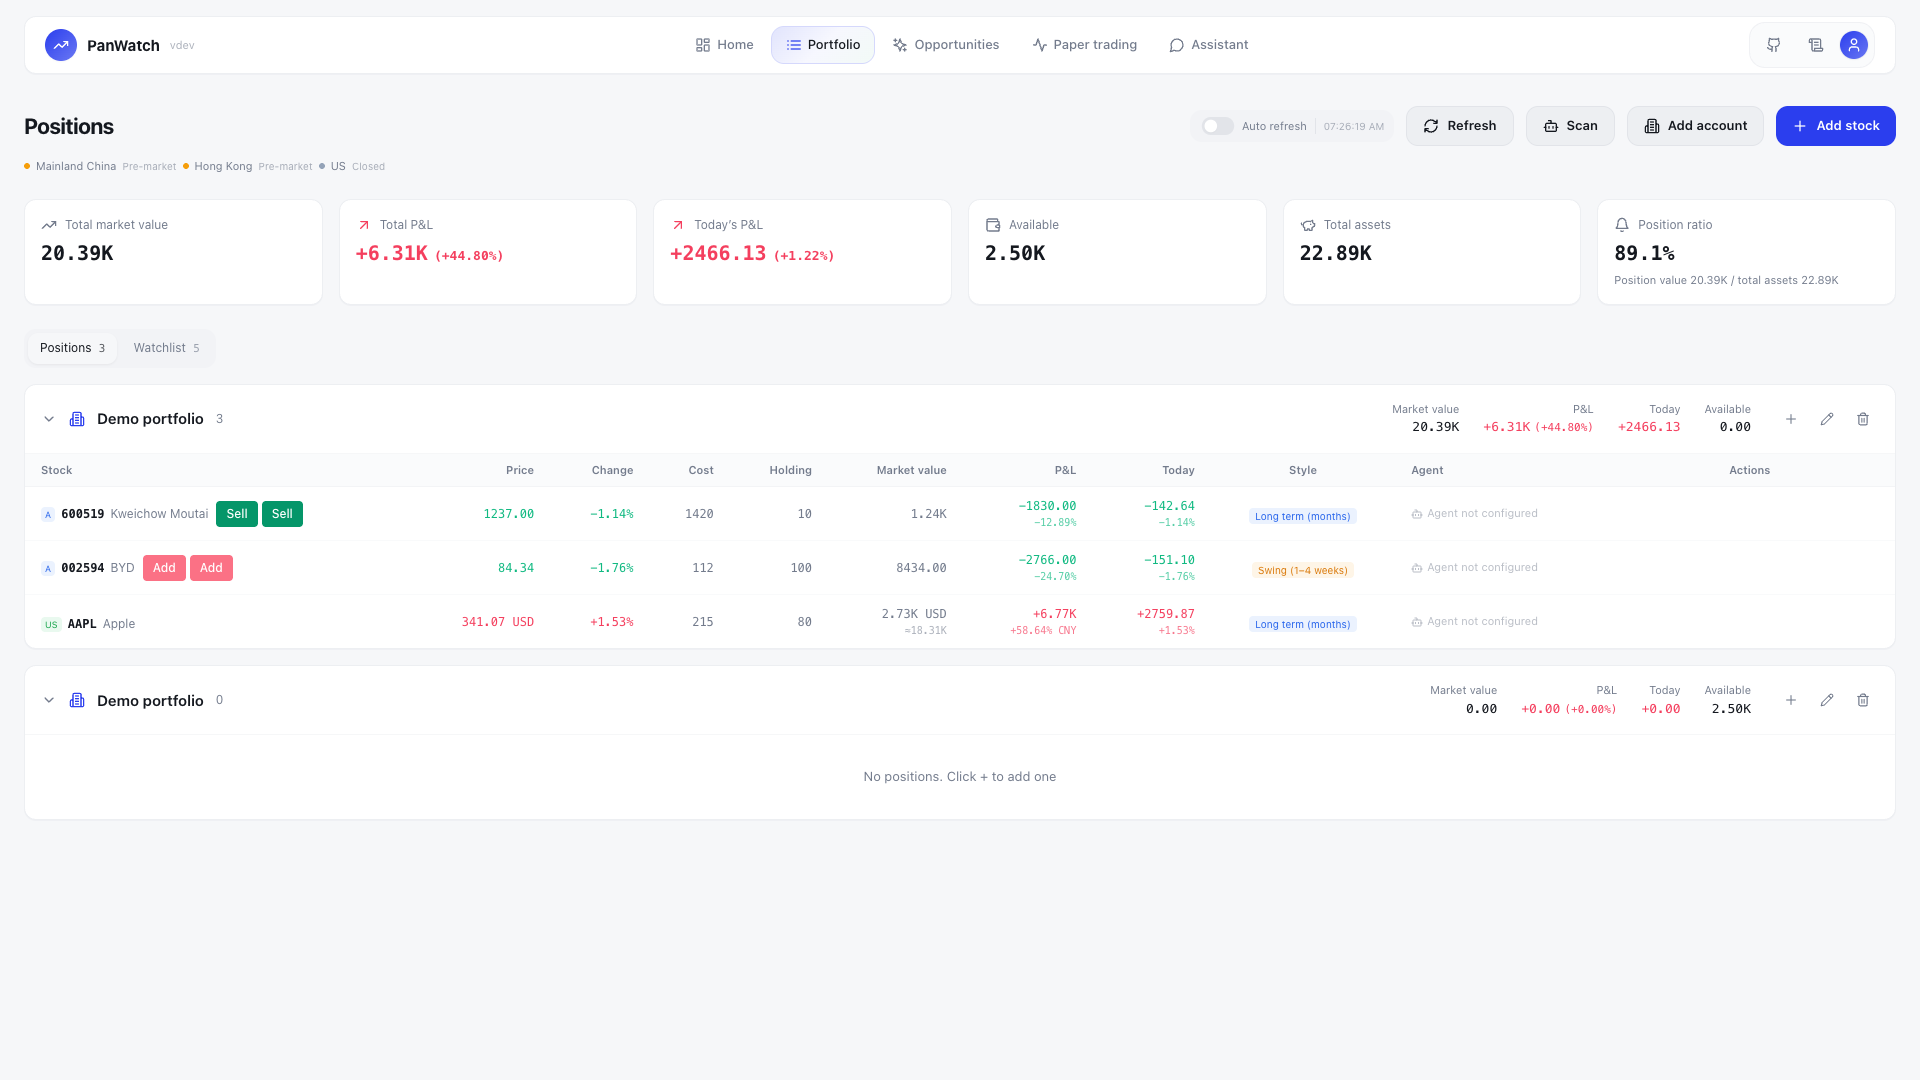Collapse the Demo portfolio with 3 positions

pyautogui.click(x=49, y=419)
